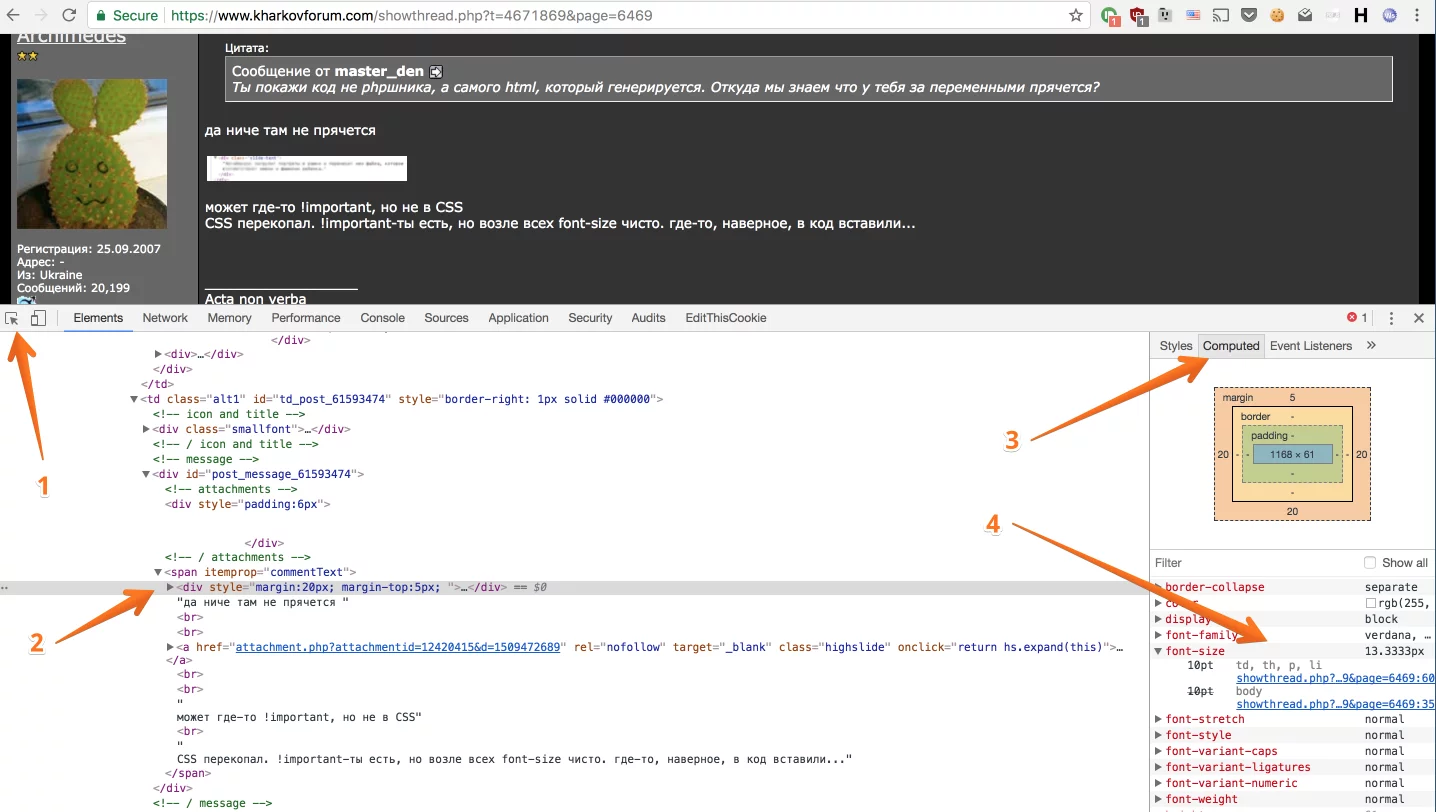This screenshot has height=812, width=1436.
Task: Click the Chromecast cast icon in toolbar
Action: [1221, 15]
